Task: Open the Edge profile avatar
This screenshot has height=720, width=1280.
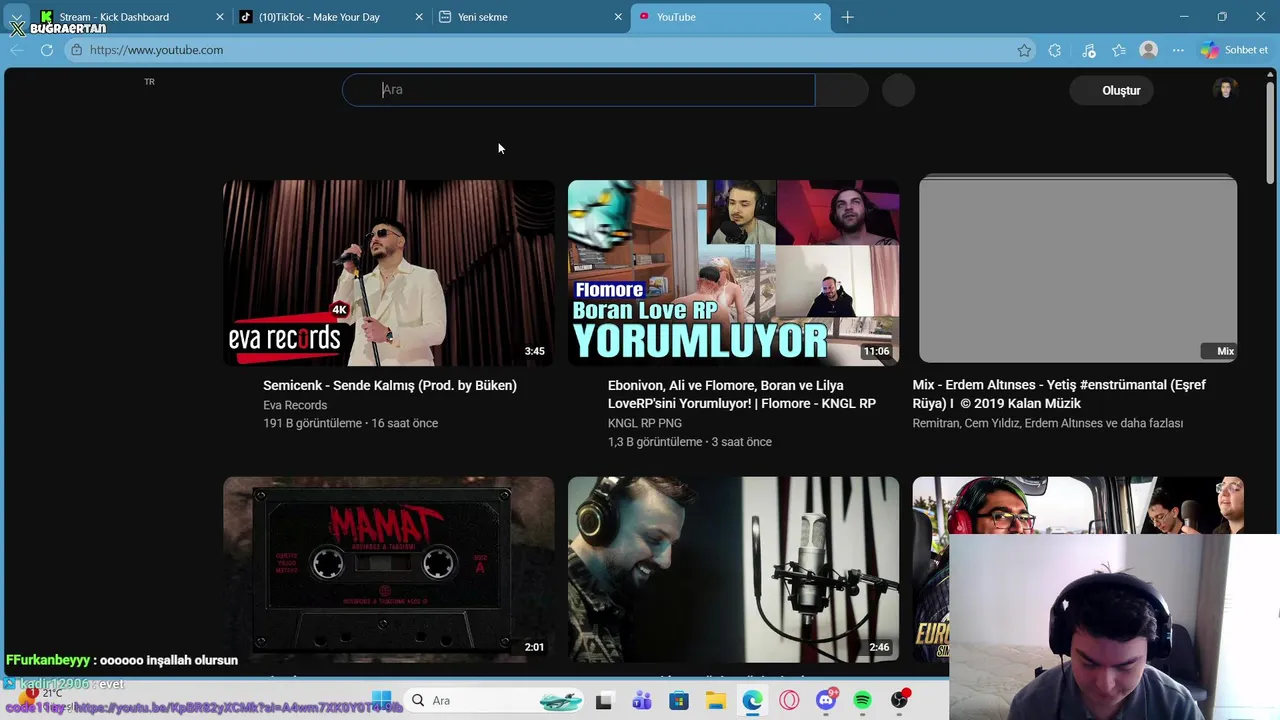Action: [x=1149, y=50]
